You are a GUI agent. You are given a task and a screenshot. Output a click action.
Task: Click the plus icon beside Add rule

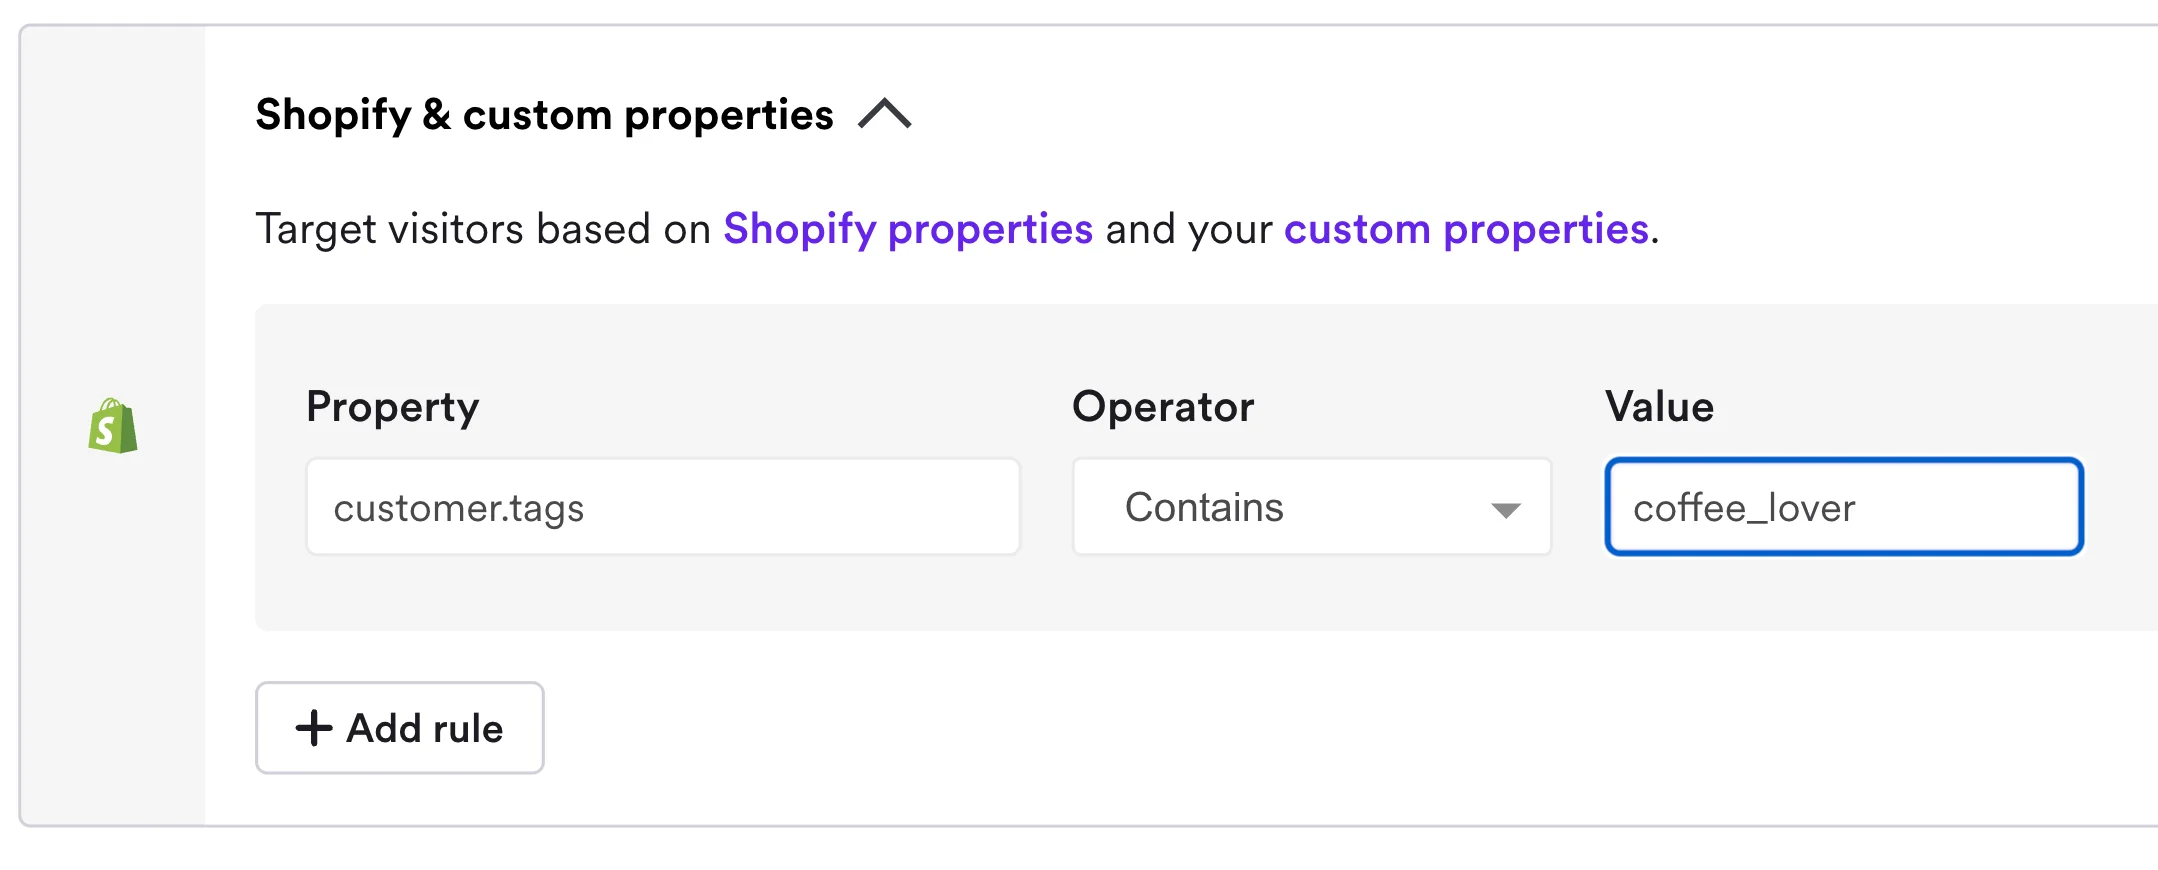314,728
